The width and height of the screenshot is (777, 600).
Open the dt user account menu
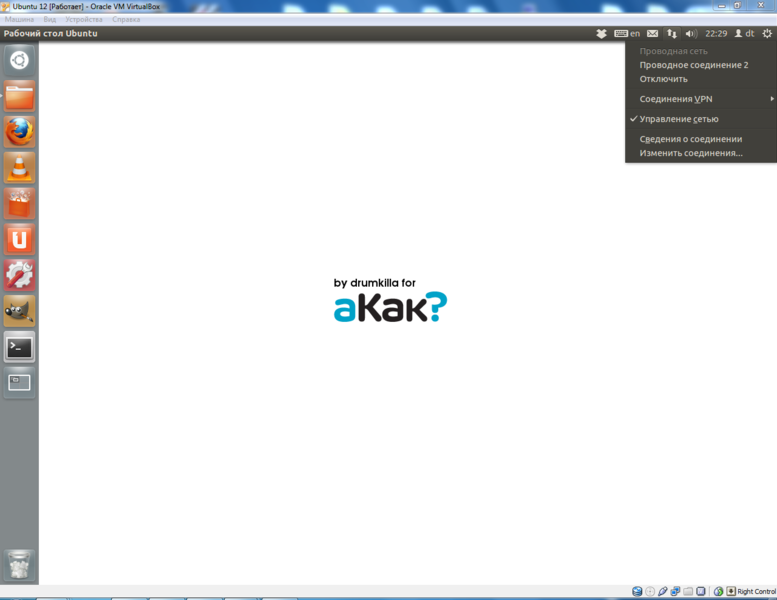pos(744,34)
